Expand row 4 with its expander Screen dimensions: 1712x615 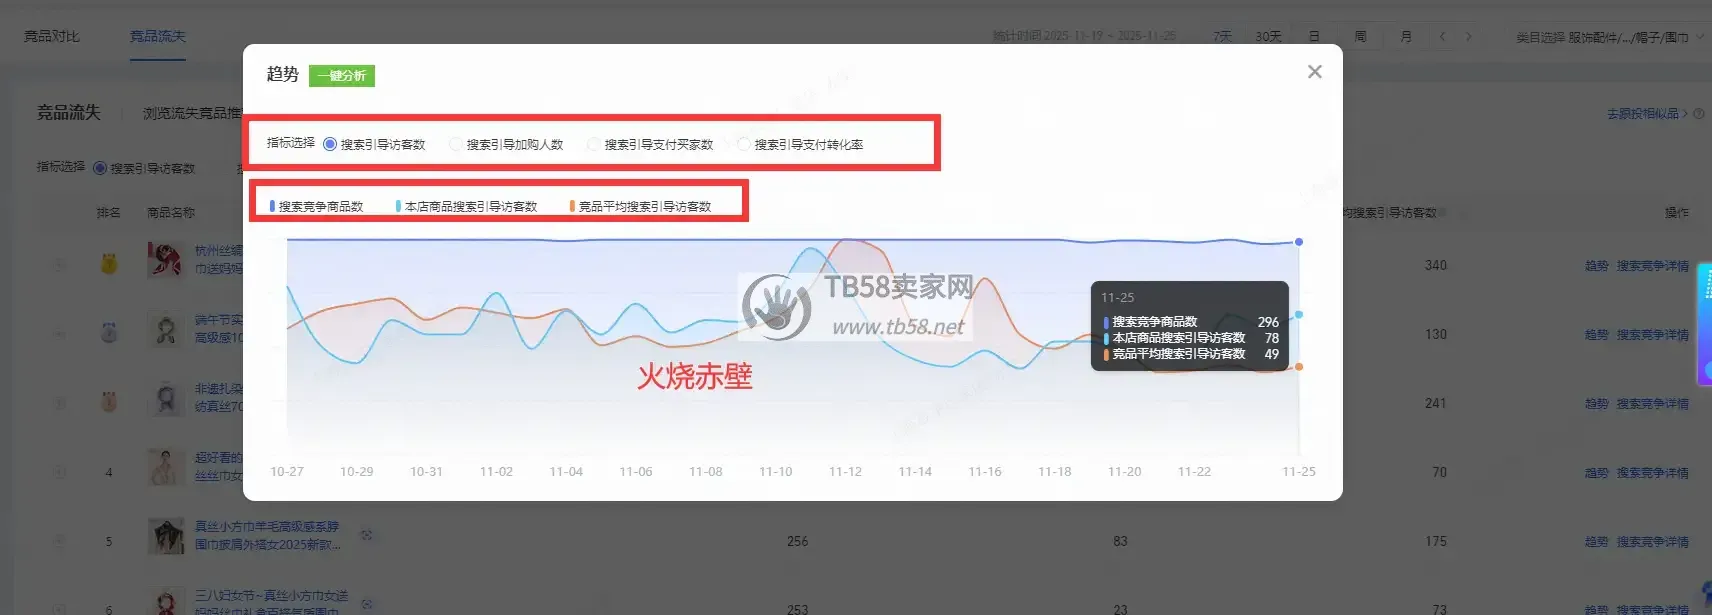[60, 472]
